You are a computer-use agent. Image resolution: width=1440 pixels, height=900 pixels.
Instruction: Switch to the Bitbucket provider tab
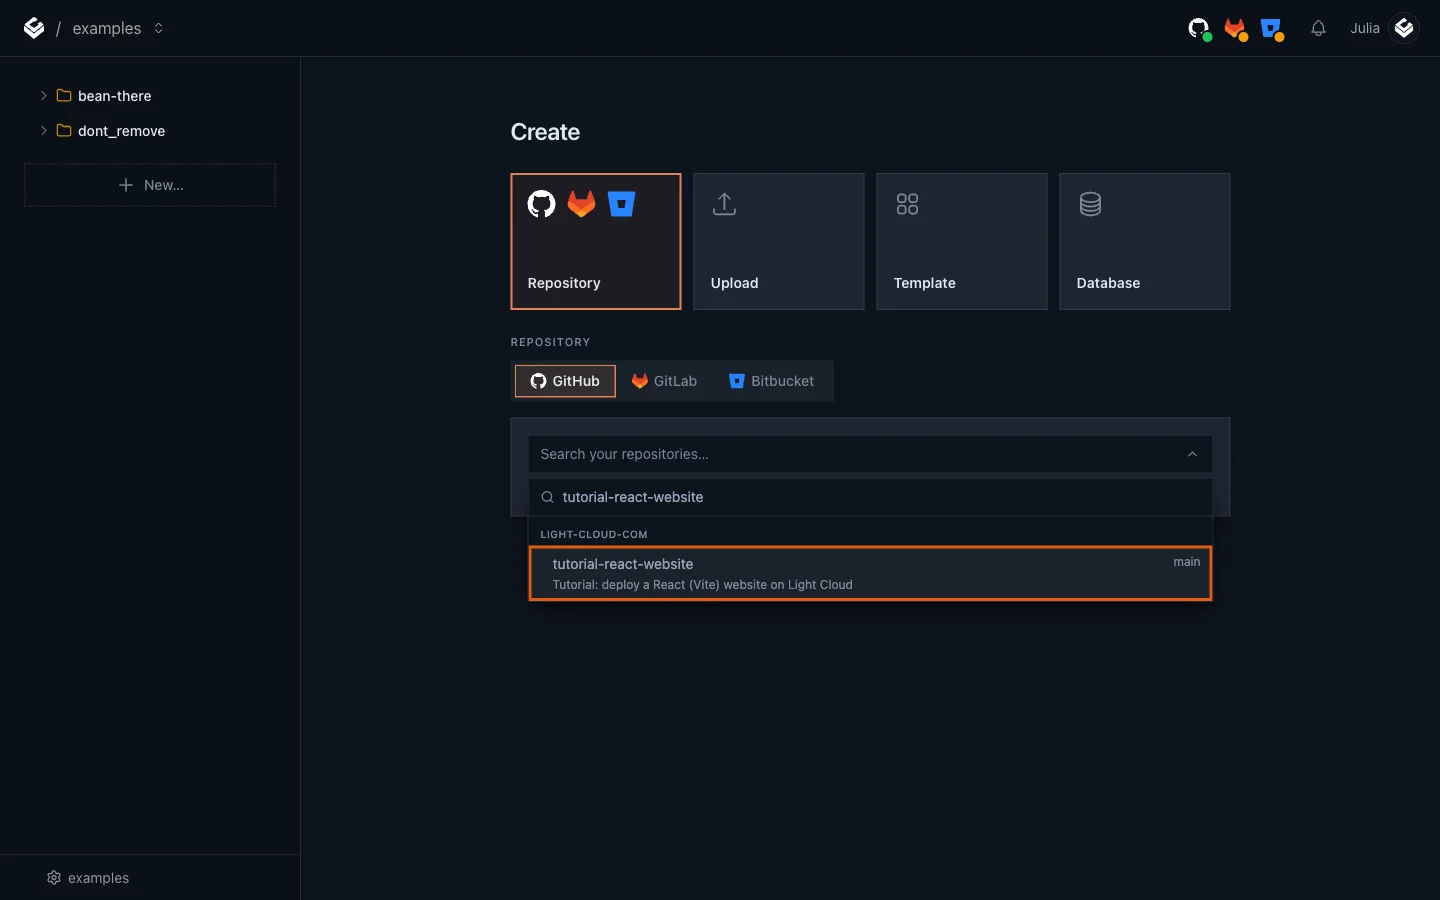tap(771, 381)
